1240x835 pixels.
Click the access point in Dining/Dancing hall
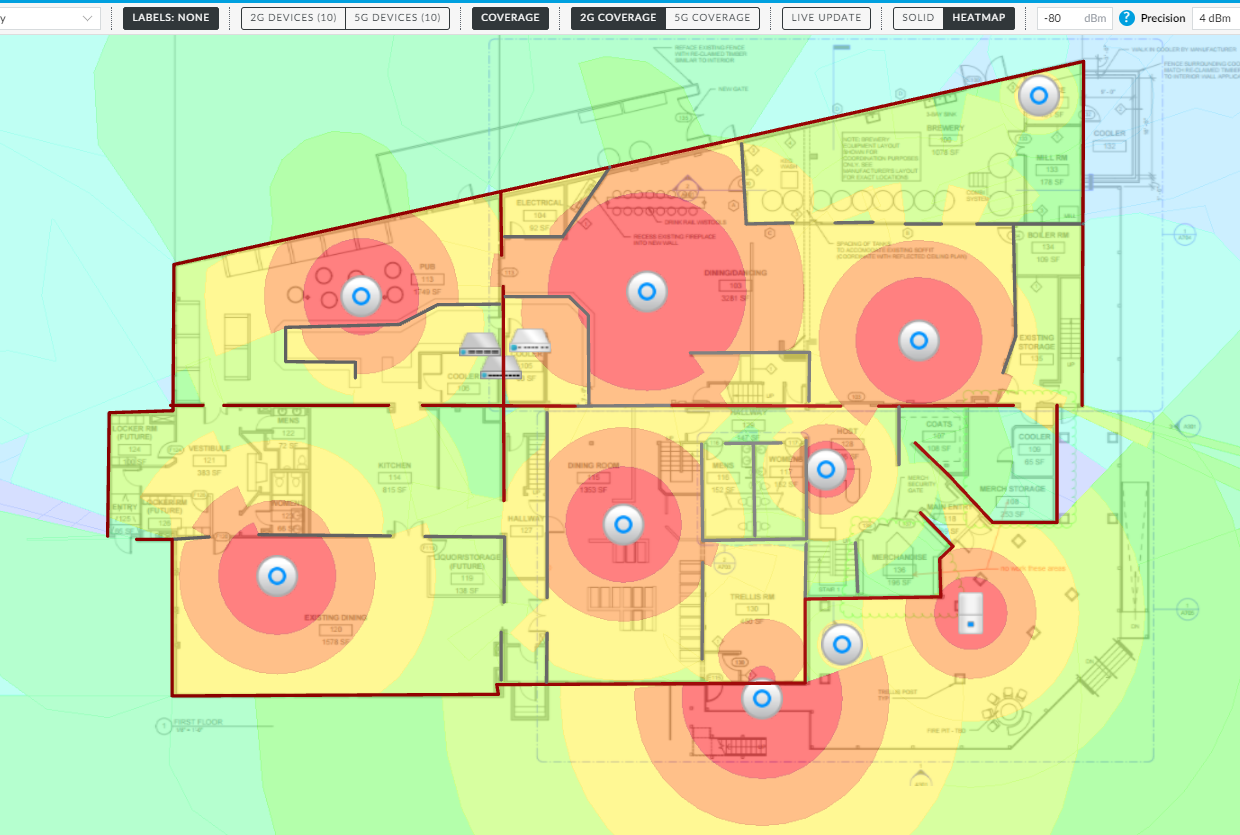pyautogui.click(x=646, y=291)
